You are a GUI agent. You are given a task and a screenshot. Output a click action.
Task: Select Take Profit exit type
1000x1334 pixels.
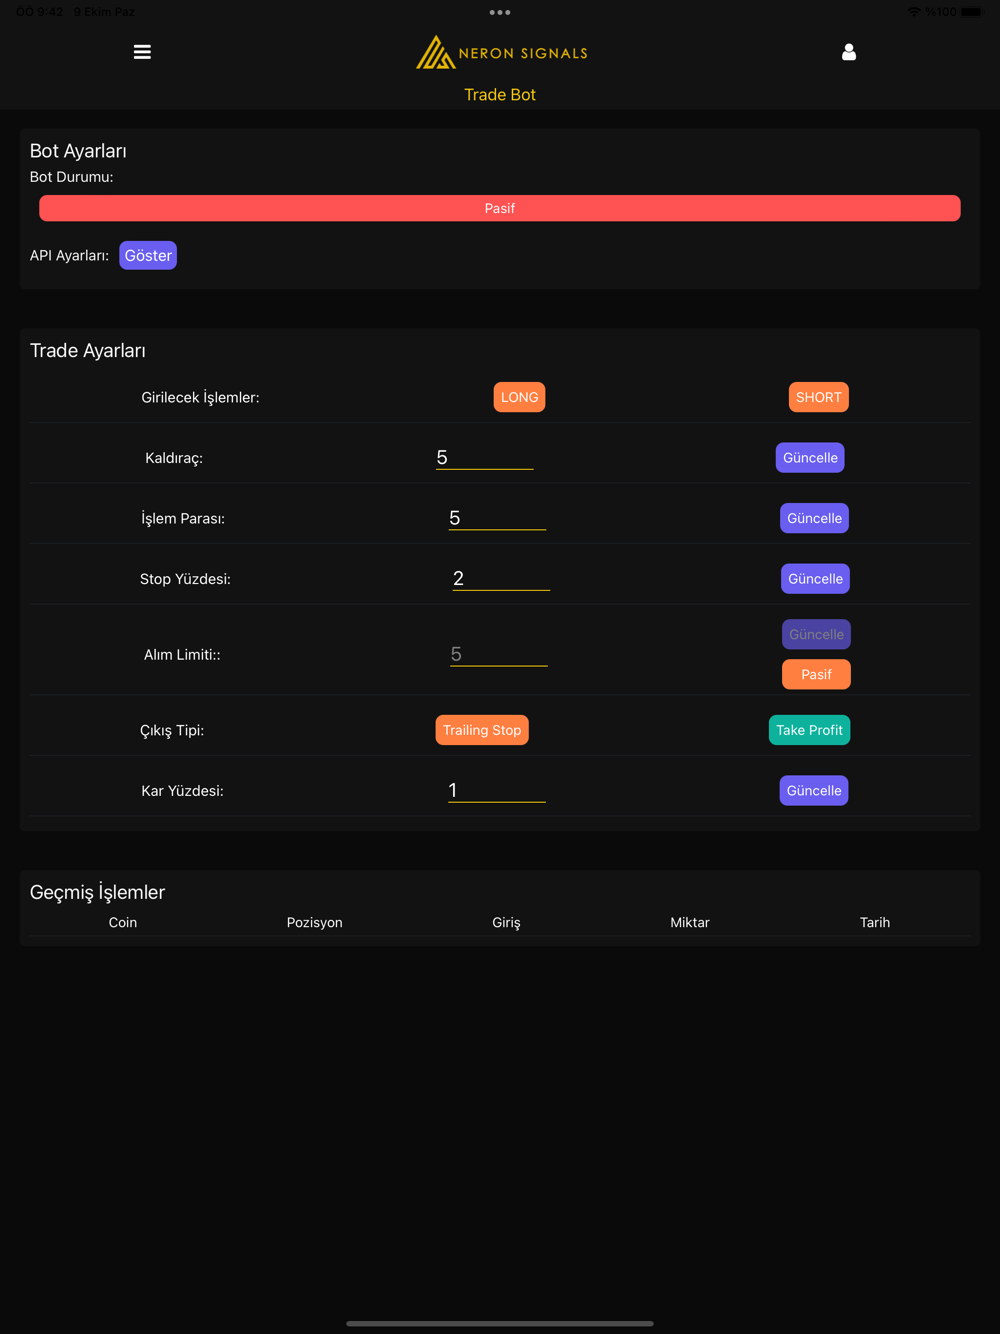(x=809, y=730)
